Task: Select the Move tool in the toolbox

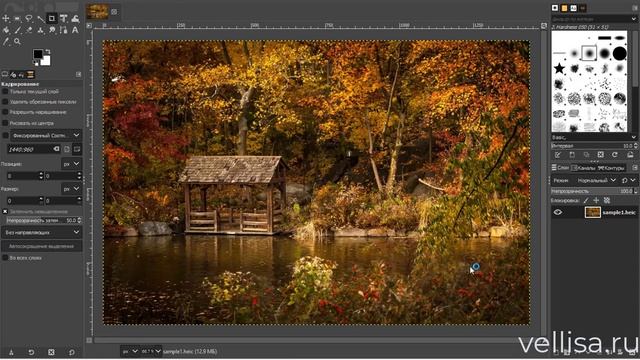Action: coord(6,18)
